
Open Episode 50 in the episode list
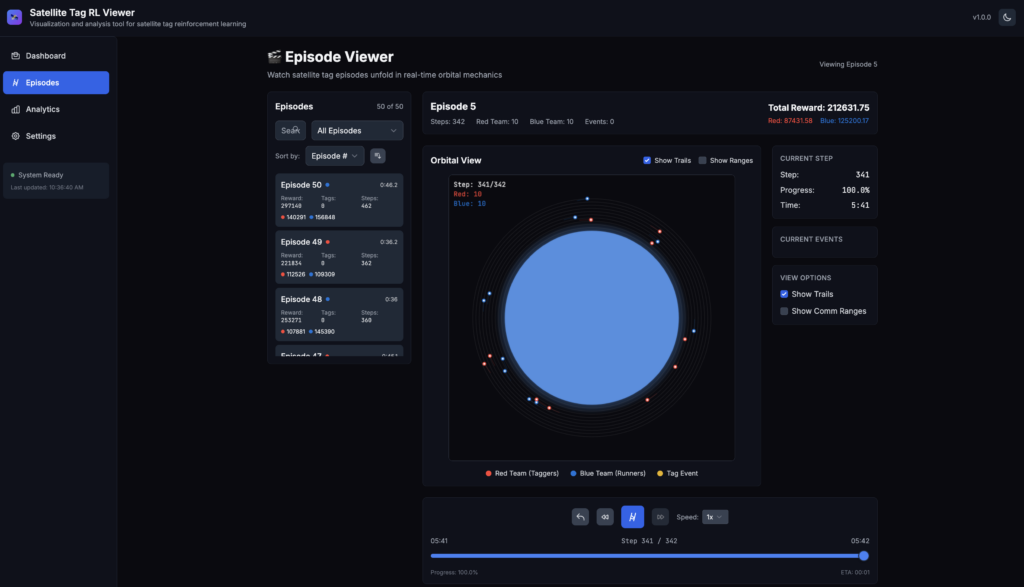point(339,200)
